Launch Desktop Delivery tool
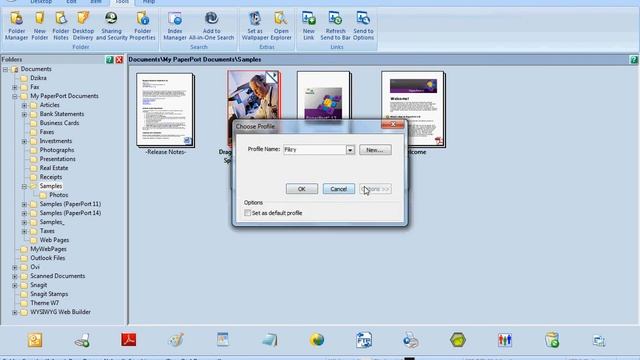 pyautogui.click(x=83, y=26)
